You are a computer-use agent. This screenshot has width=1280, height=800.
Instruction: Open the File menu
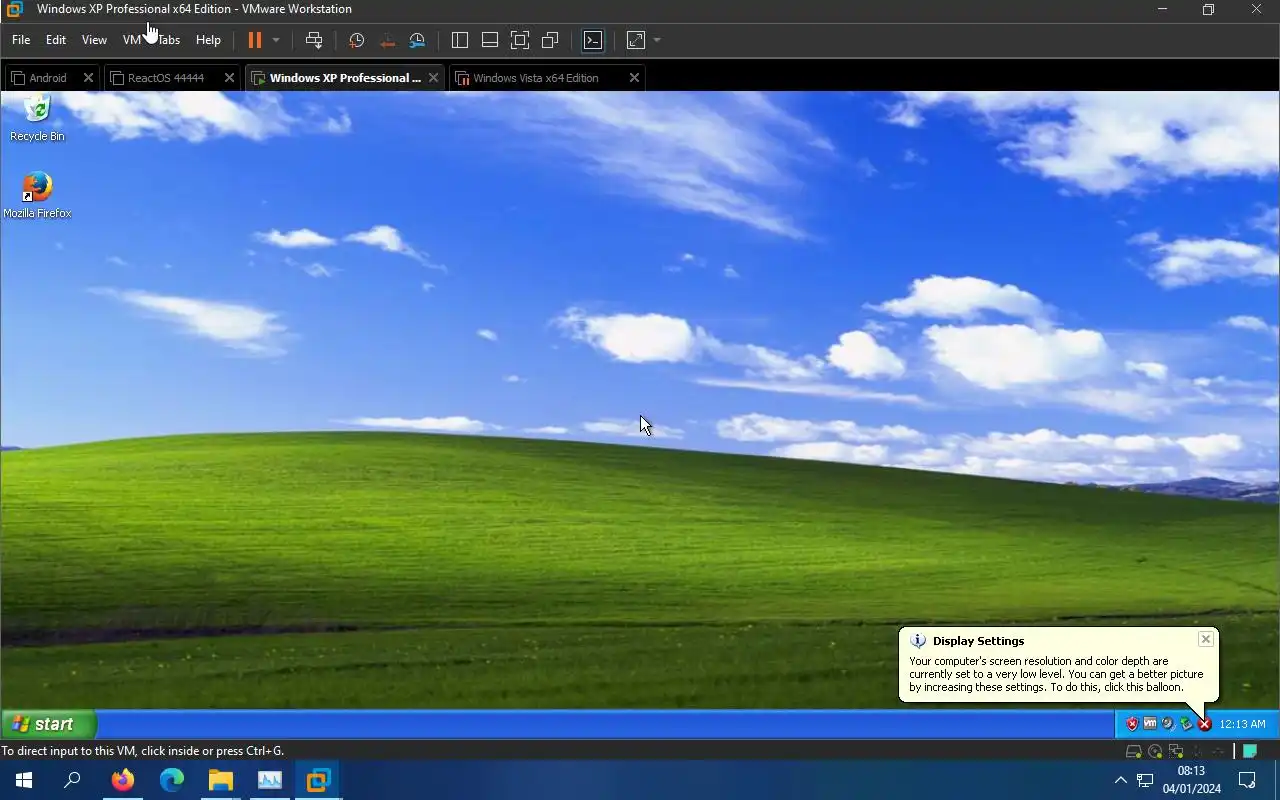tap(21, 40)
